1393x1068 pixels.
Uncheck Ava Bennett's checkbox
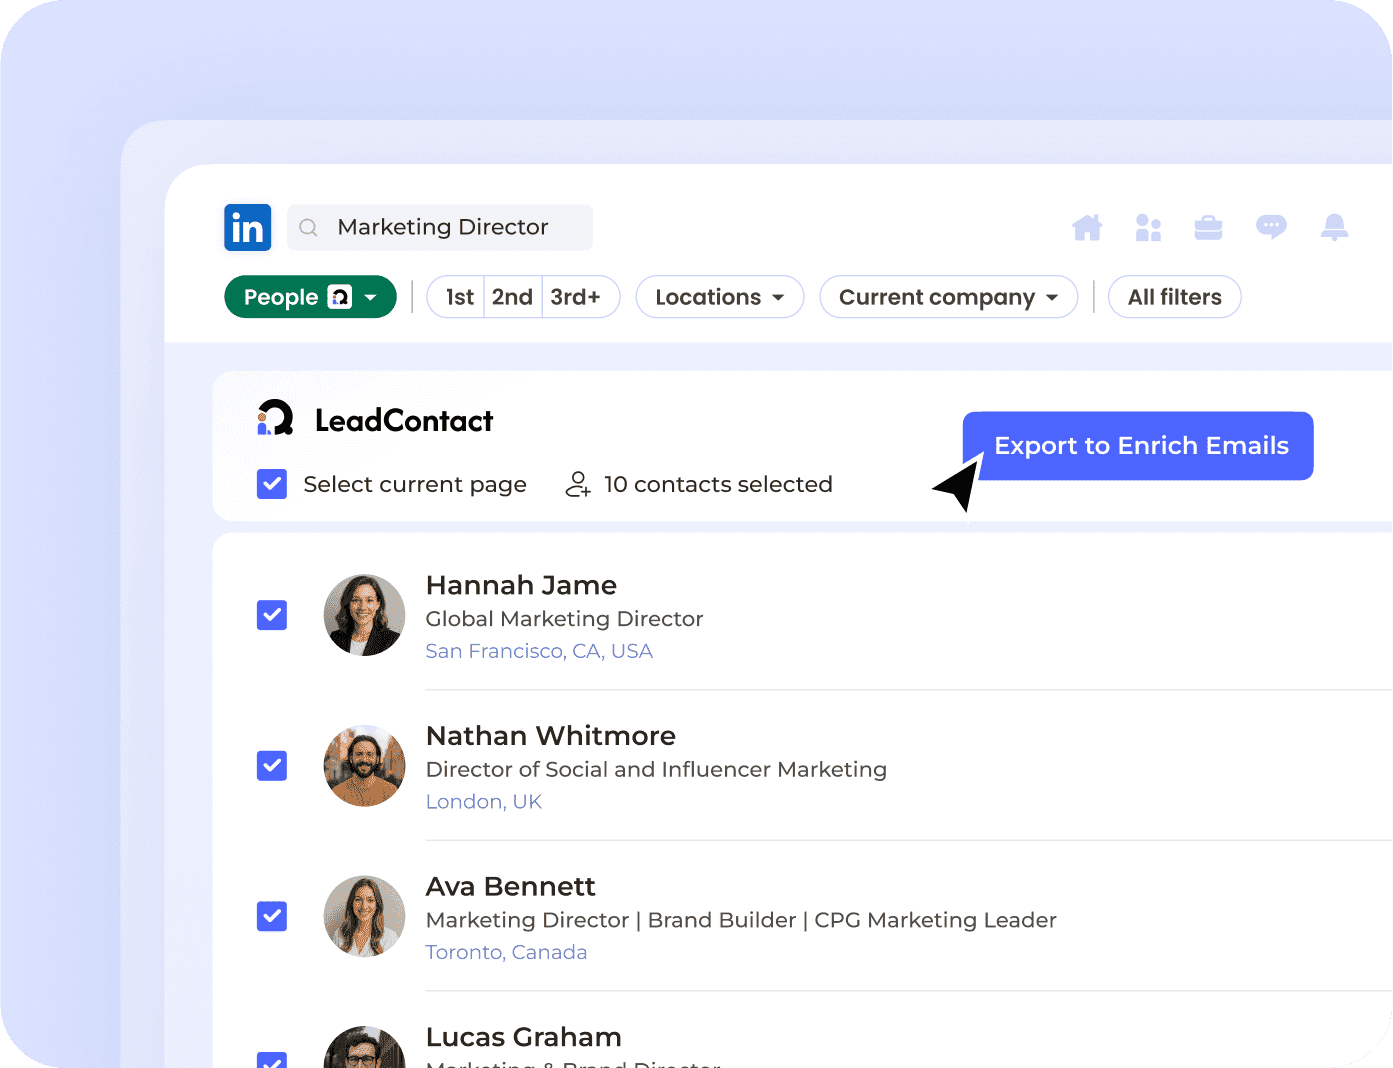point(272,916)
